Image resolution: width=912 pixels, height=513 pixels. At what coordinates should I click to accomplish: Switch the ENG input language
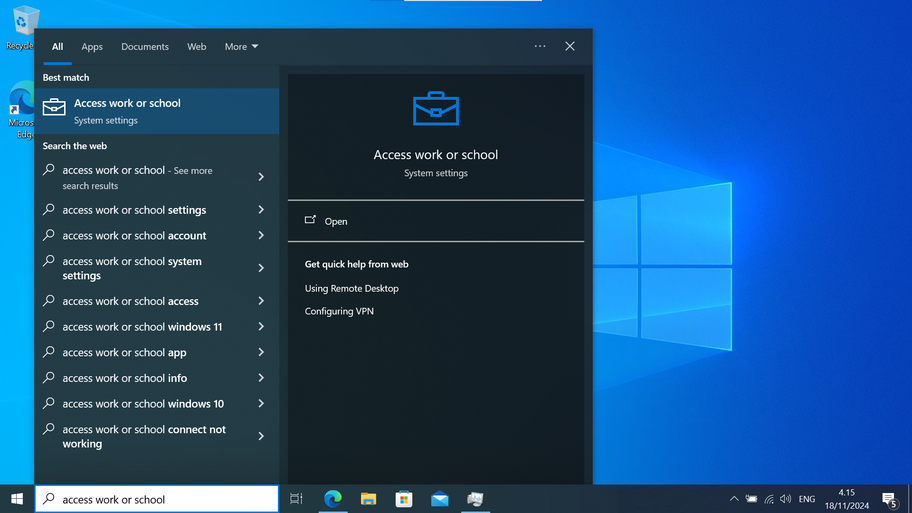click(x=807, y=499)
